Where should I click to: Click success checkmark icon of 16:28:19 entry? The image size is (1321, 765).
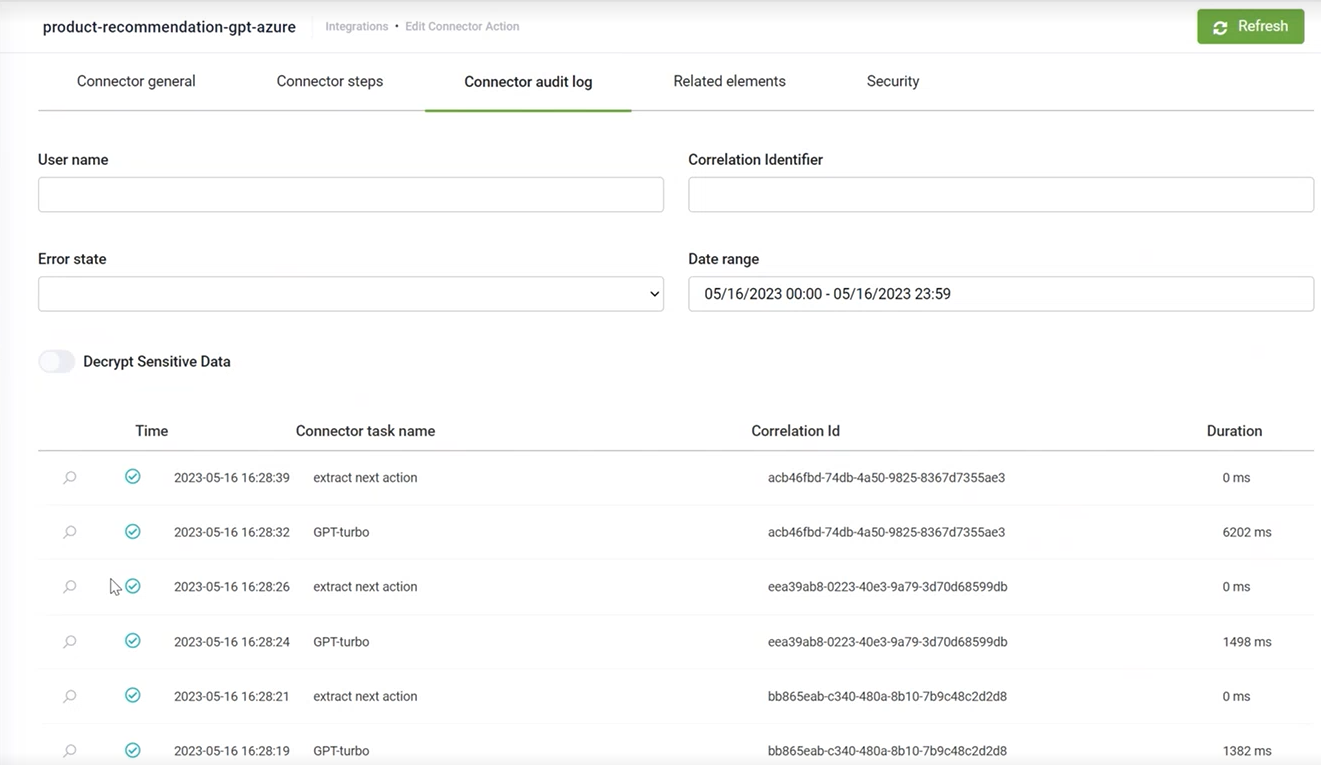point(132,750)
